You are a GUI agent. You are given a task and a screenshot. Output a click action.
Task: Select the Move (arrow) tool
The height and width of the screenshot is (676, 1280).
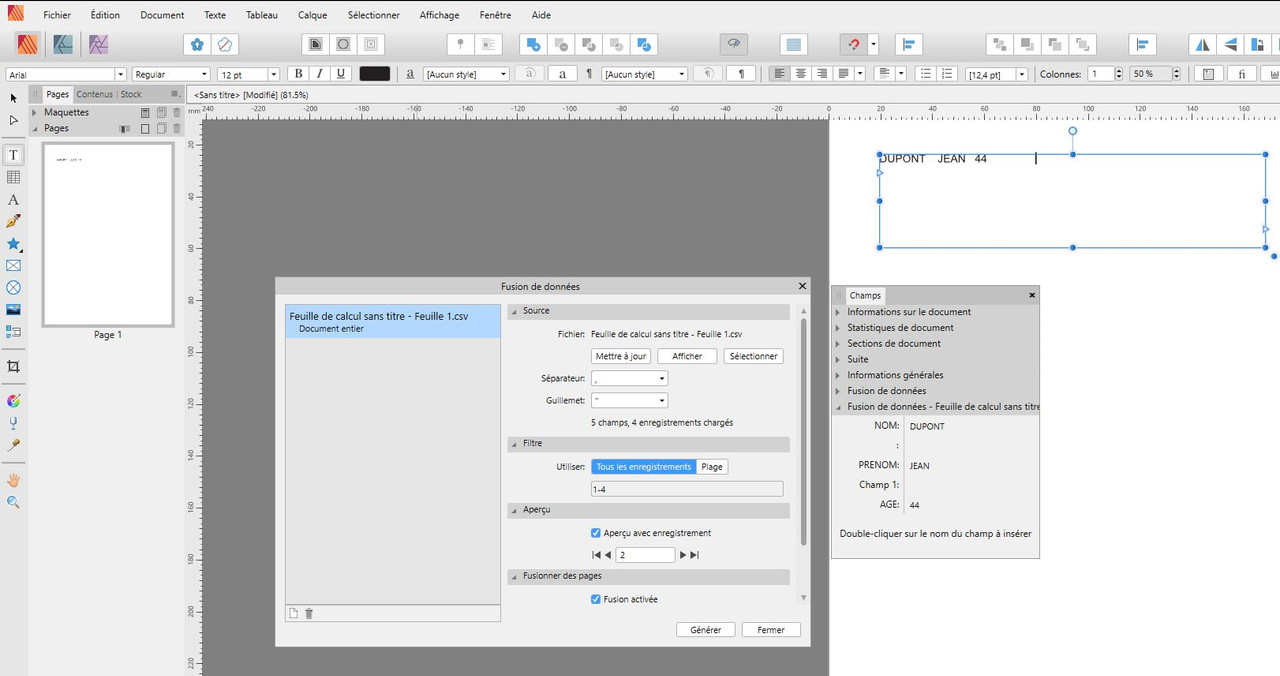(x=13, y=97)
